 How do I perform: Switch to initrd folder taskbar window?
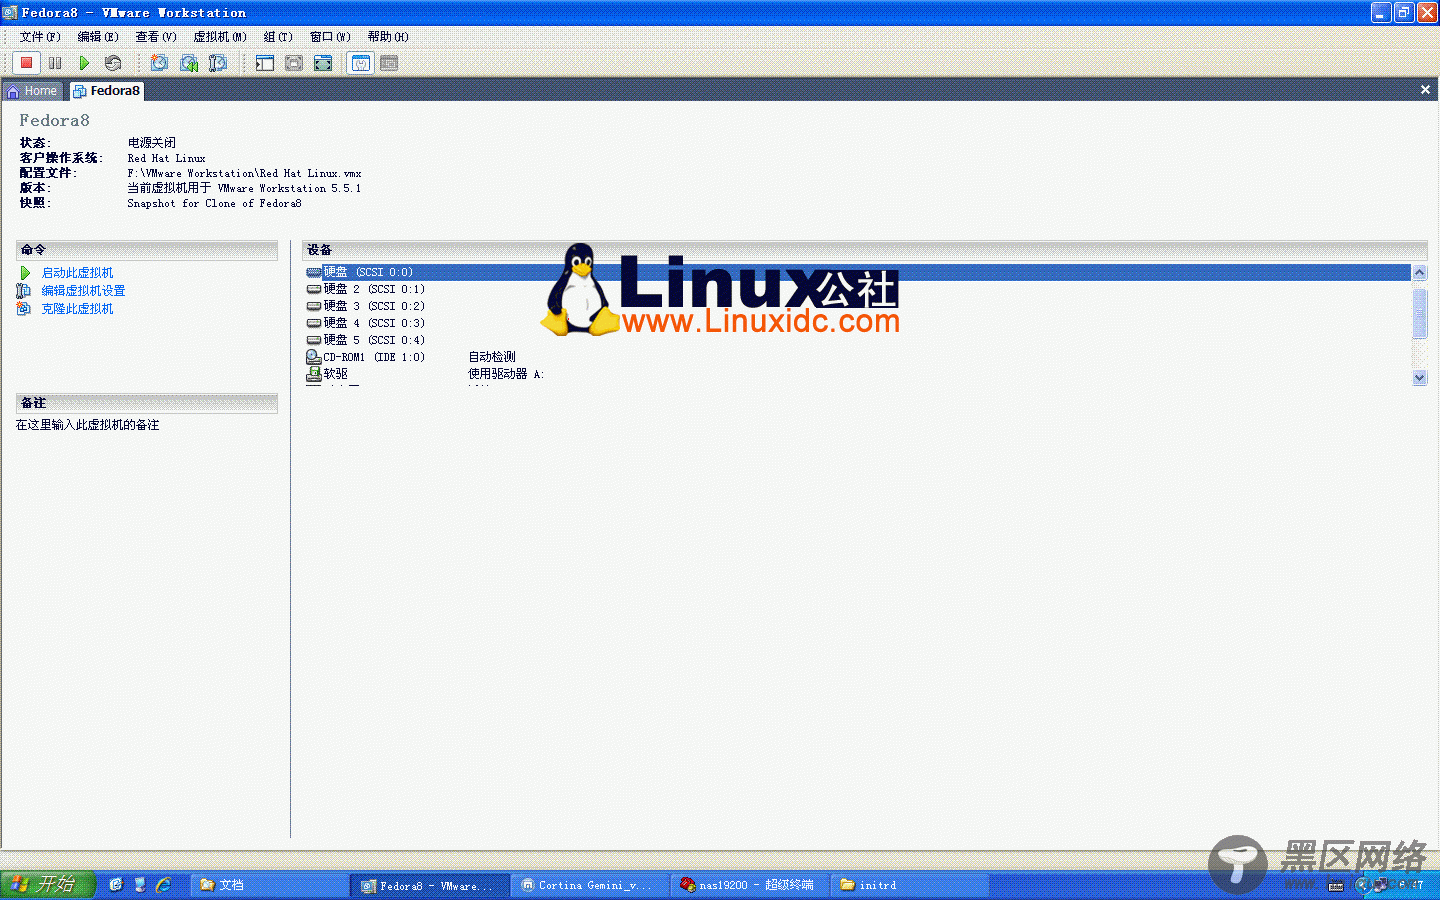[x=909, y=885]
